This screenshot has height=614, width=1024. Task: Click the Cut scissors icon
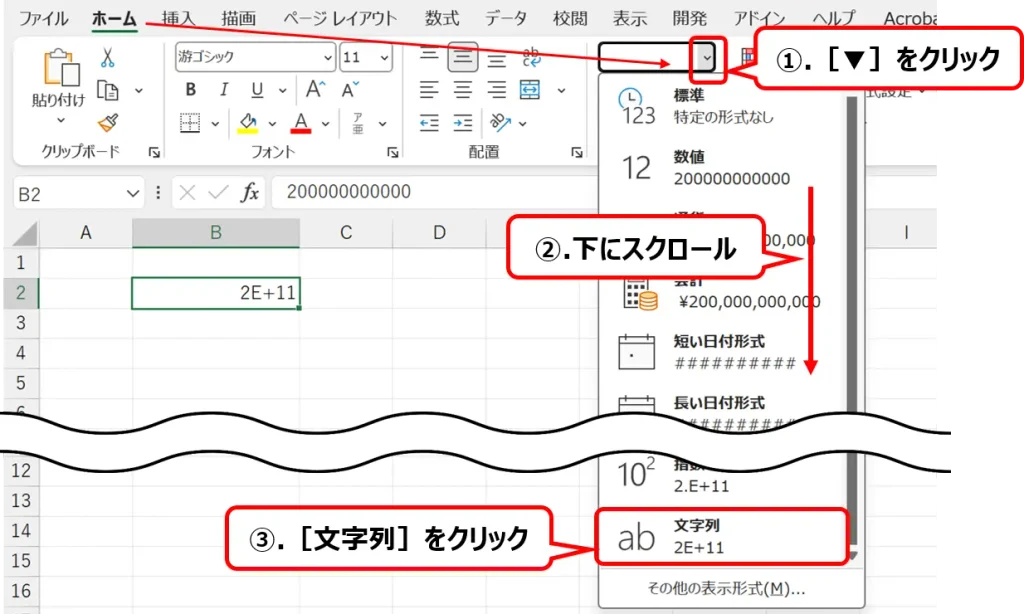[x=108, y=57]
